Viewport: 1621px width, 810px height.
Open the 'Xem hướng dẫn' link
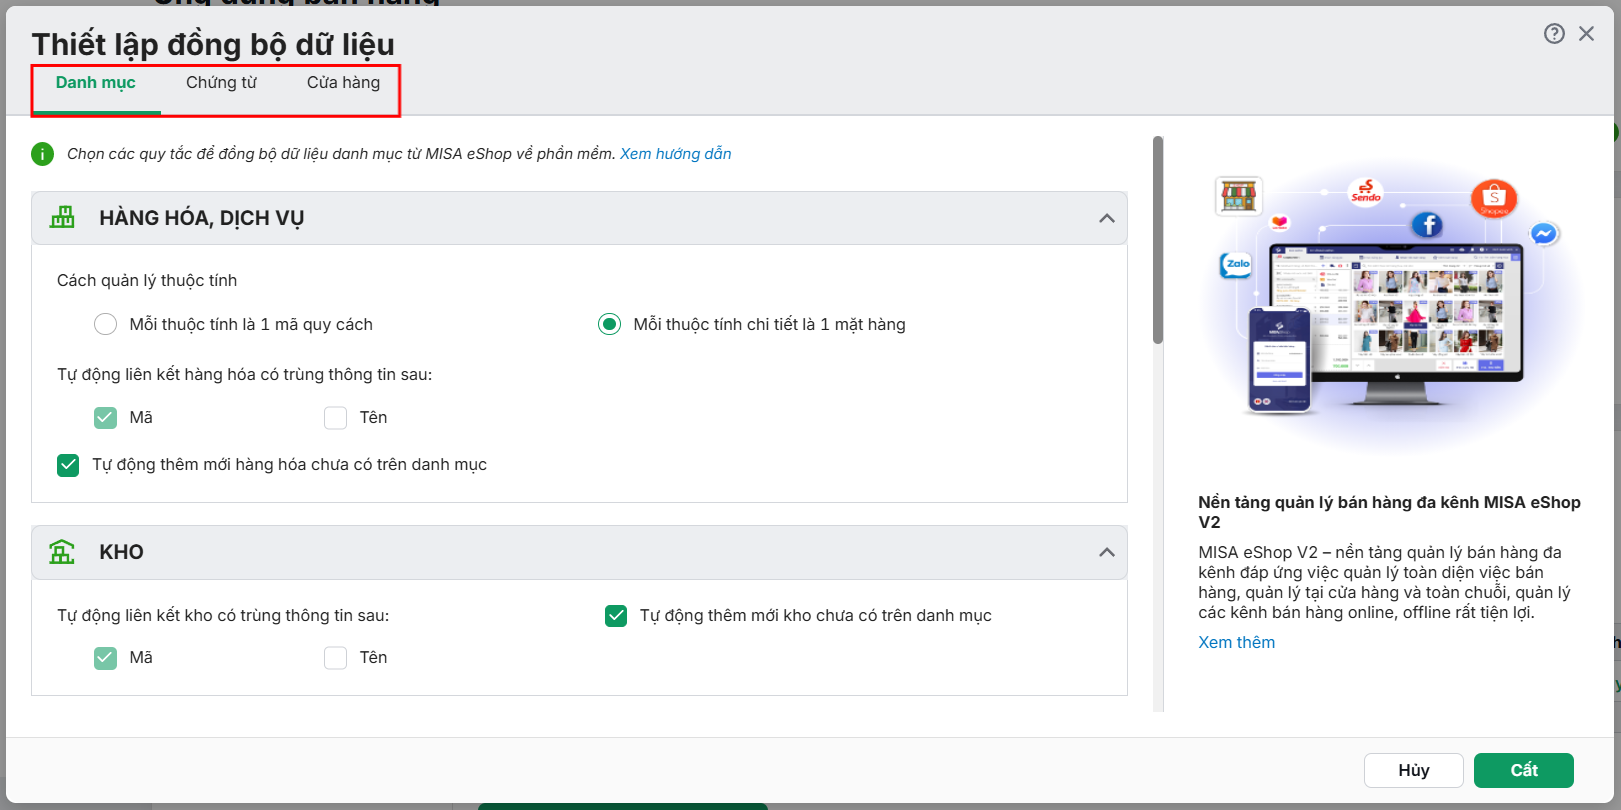click(676, 154)
